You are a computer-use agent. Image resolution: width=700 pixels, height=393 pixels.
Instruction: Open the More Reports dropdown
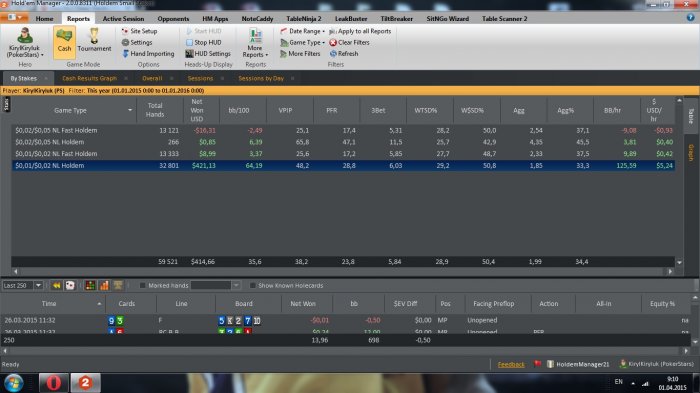pyautogui.click(x=255, y=43)
